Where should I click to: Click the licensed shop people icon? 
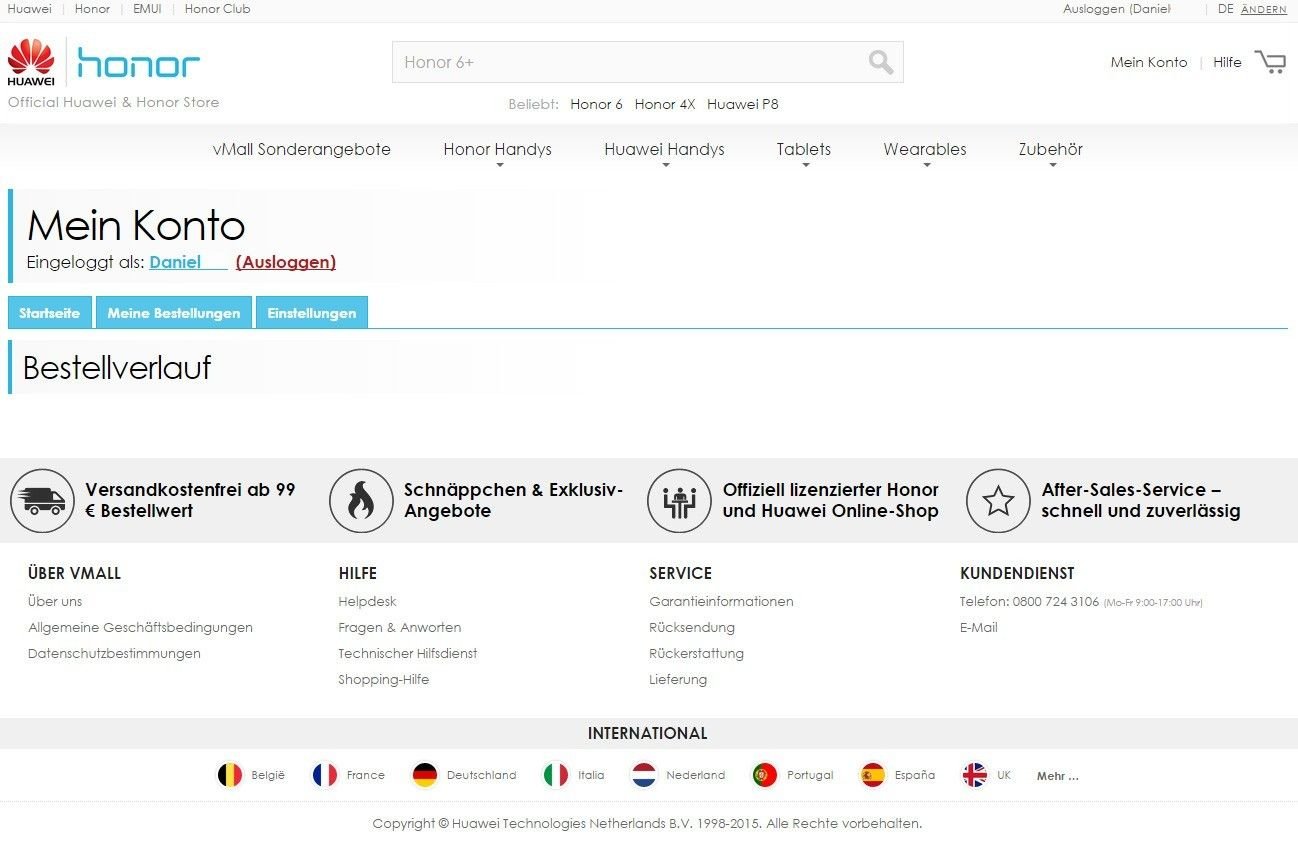pyautogui.click(x=679, y=500)
